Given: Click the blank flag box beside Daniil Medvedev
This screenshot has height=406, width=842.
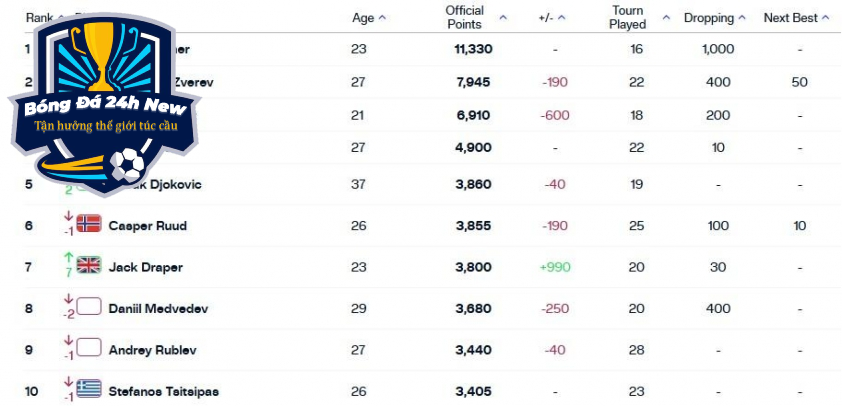Looking at the screenshot, I should [x=89, y=307].
